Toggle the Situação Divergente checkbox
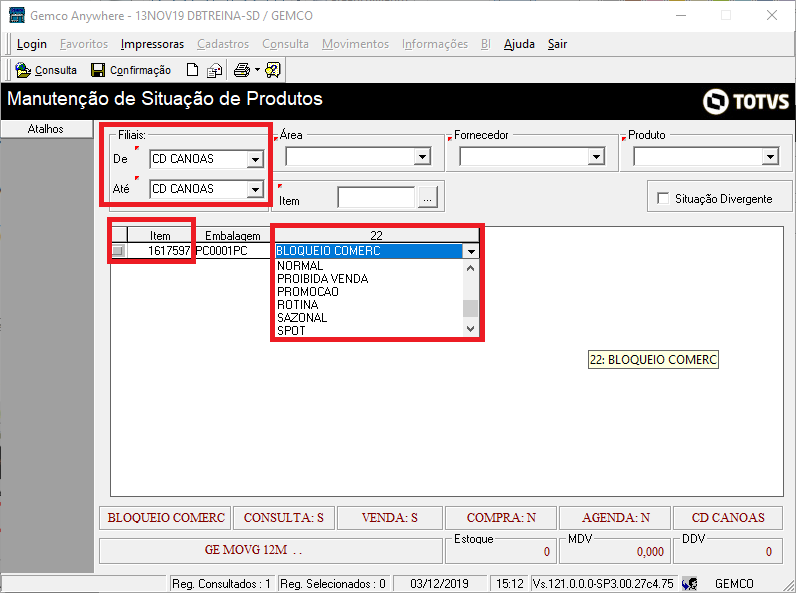This screenshot has height=593, width=796. [x=663, y=198]
